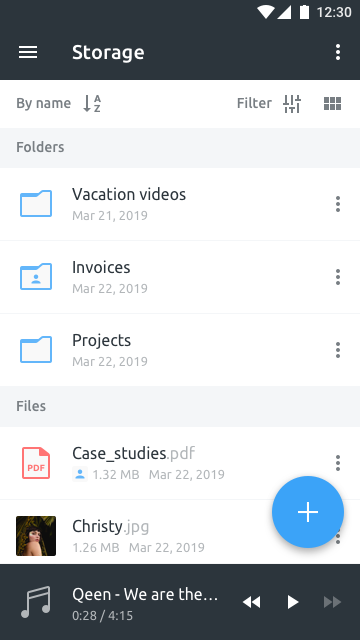The height and width of the screenshot is (640, 360).
Task: Toggle A-Z sort order icon
Action: [x=92, y=103]
